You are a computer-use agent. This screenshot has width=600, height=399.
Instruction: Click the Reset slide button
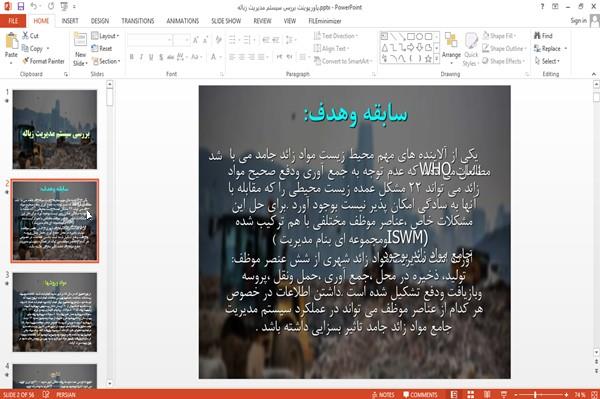(x=102, y=49)
